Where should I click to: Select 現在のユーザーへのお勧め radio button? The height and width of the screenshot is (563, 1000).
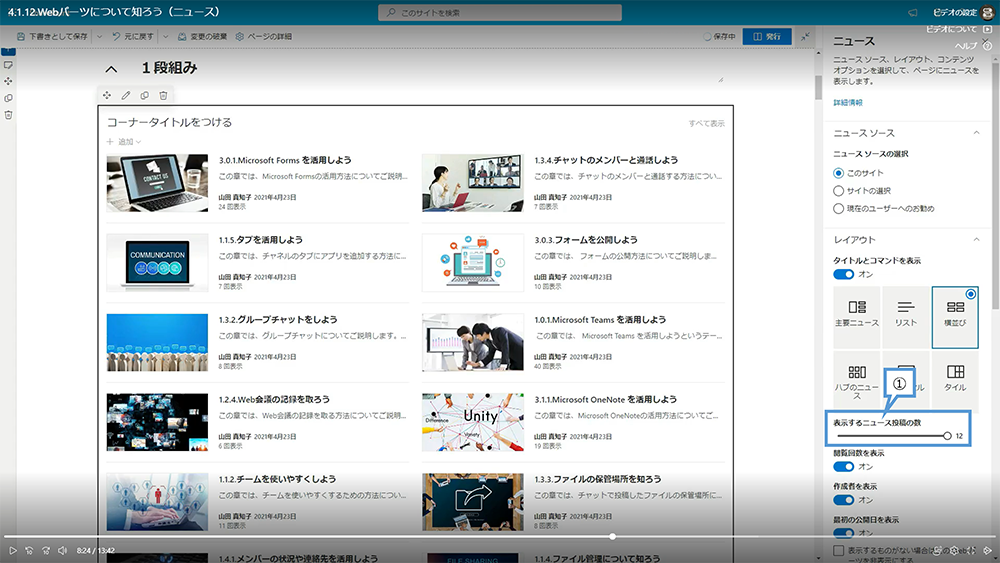pos(839,208)
